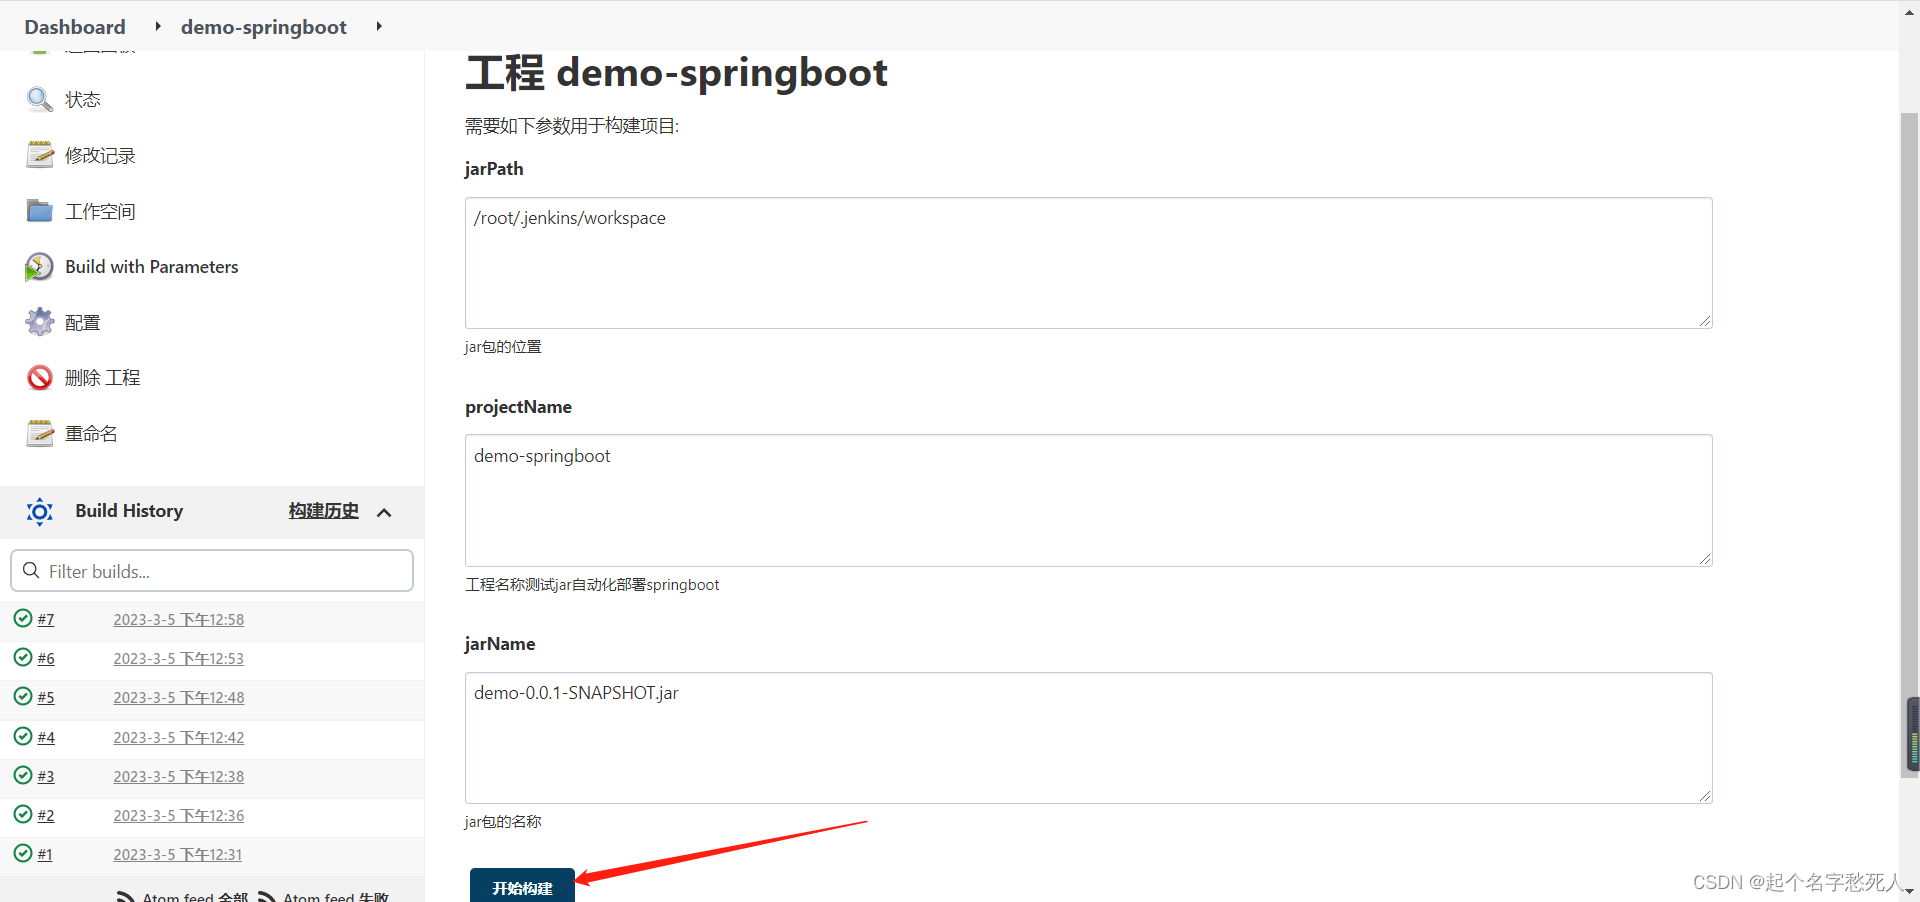
Task: Open the 构建历史 trend link
Action: (x=323, y=511)
